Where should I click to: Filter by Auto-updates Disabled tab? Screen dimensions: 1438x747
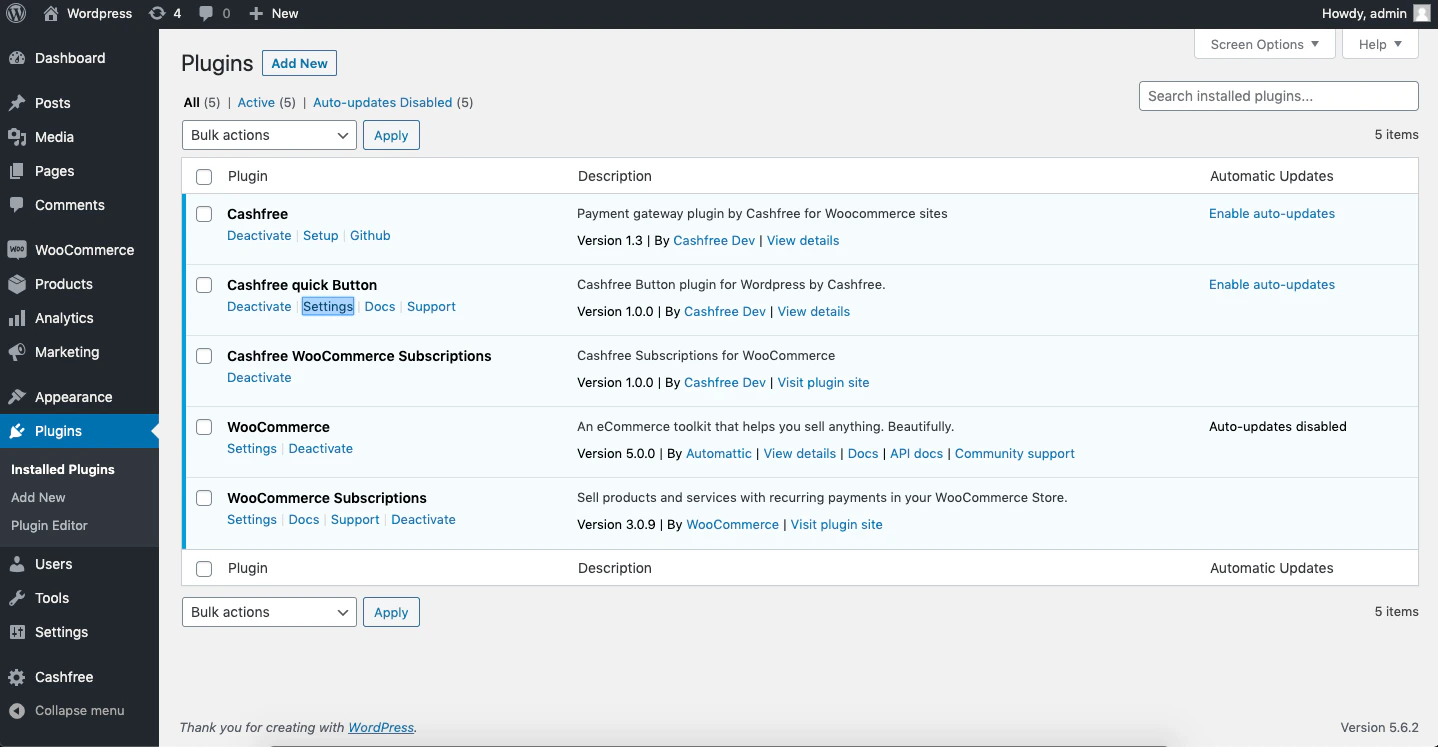coord(383,102)
